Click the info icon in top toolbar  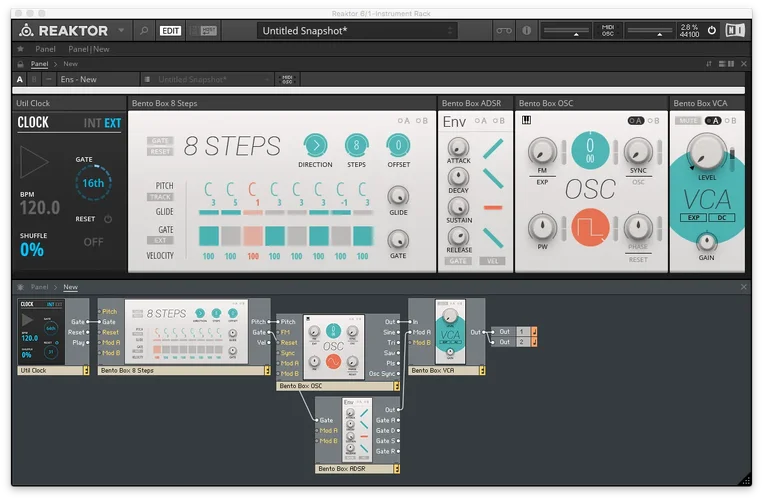pyautogui.click(x=527, y=31)
